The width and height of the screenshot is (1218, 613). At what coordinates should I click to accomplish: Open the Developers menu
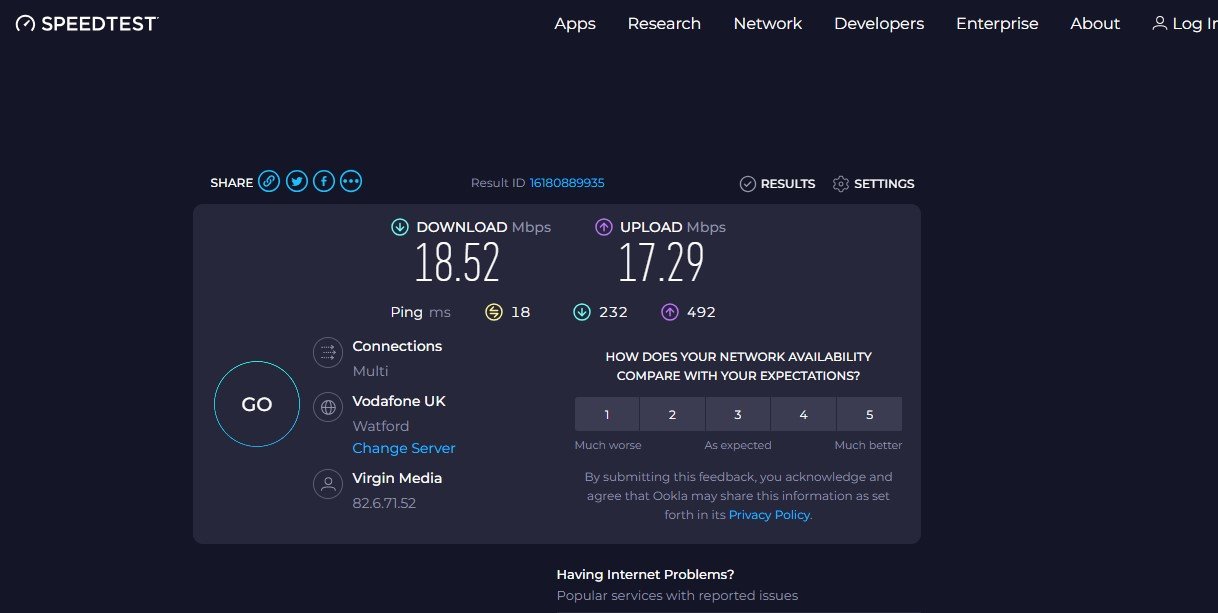(x=879, y=23)
